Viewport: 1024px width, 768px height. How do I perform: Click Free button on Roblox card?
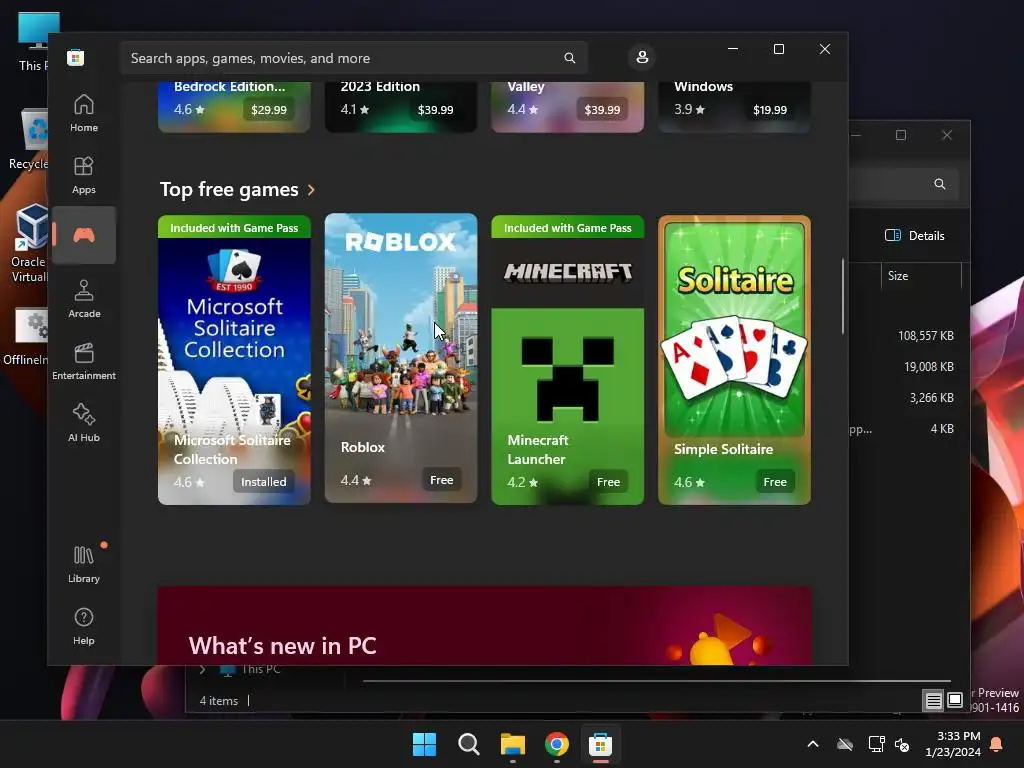click(x=441, y=480)
